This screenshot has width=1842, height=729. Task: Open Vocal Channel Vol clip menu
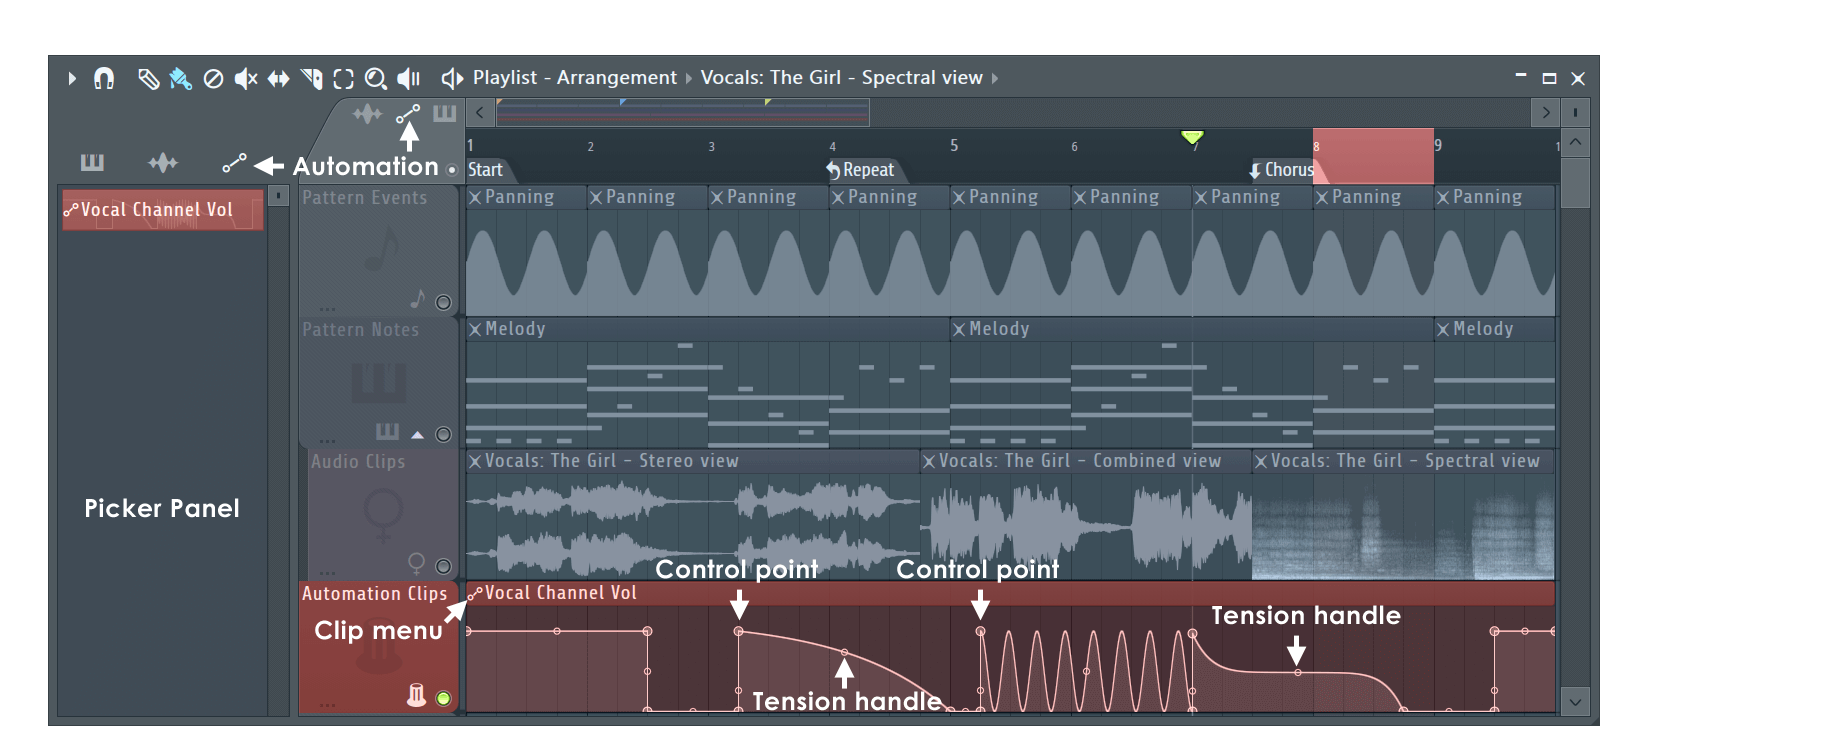475,593
